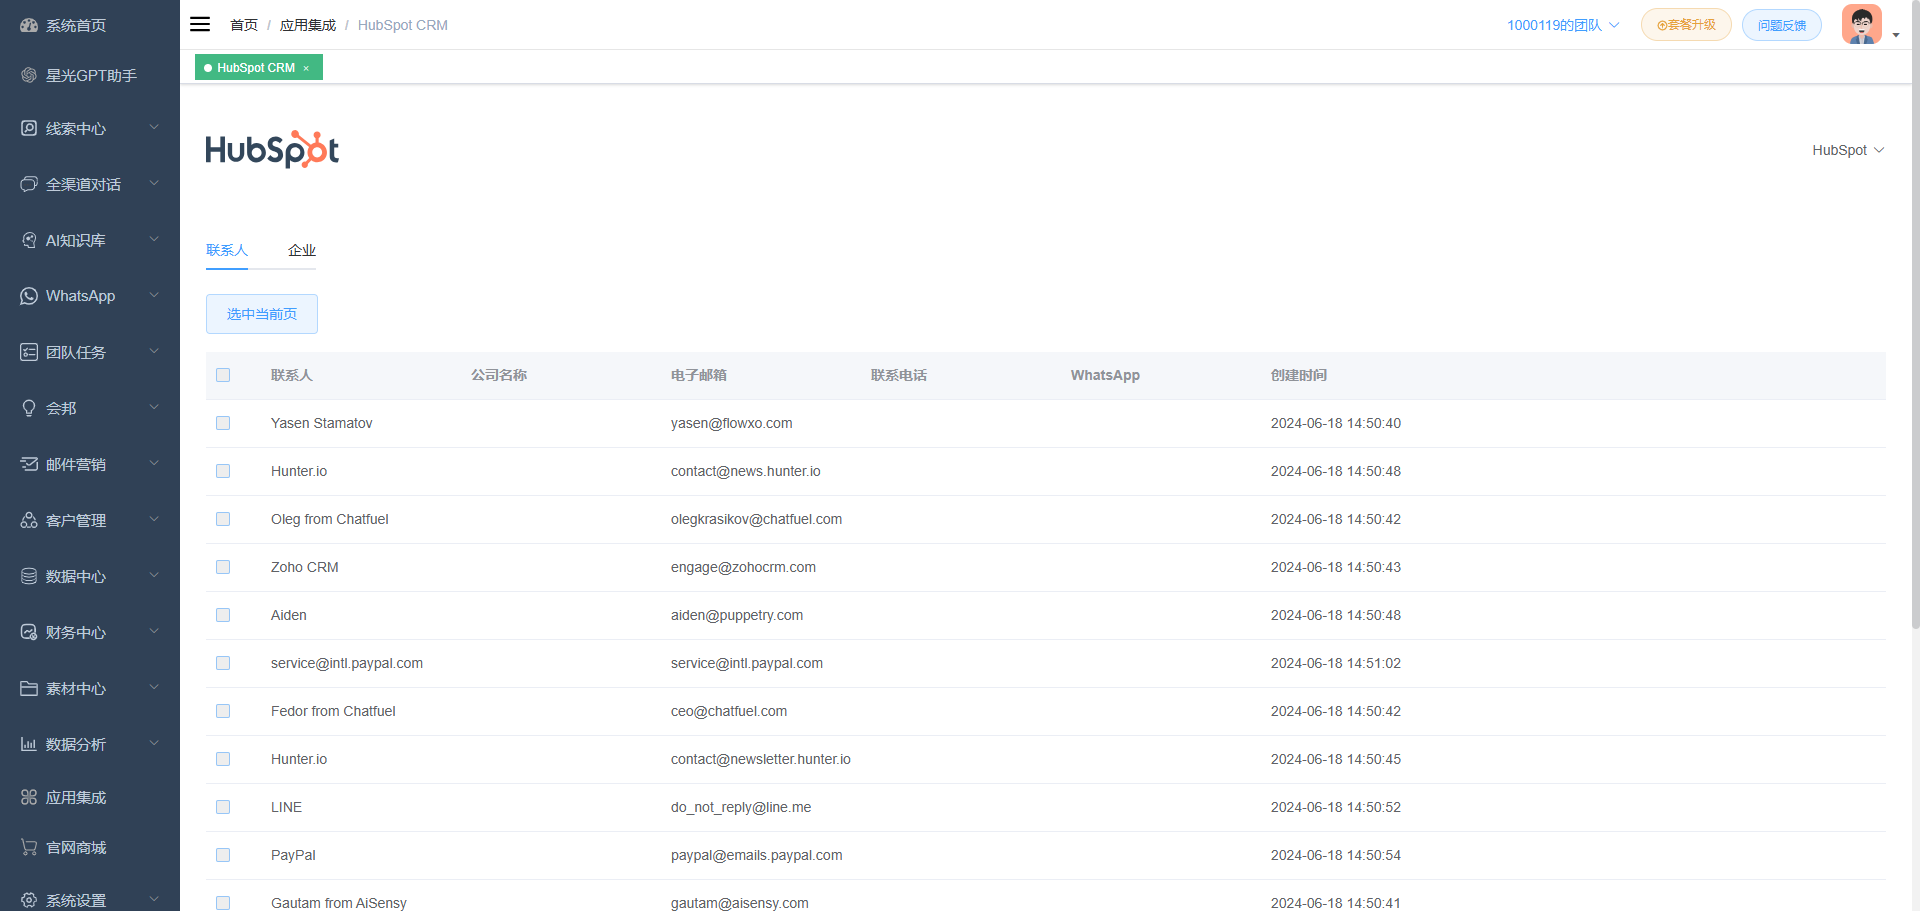
Task: Click the 邮件营销 mail icon
Action: pos(29,464)
